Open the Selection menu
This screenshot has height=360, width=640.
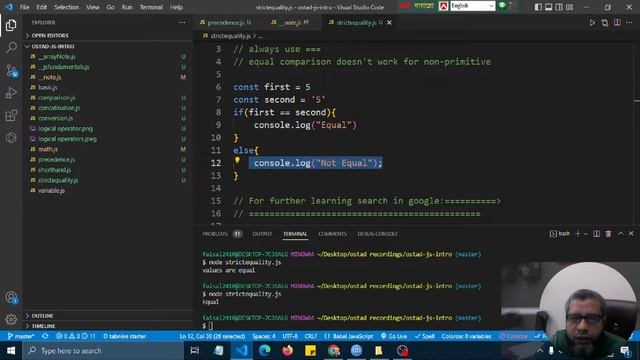(x=66, y=7)
